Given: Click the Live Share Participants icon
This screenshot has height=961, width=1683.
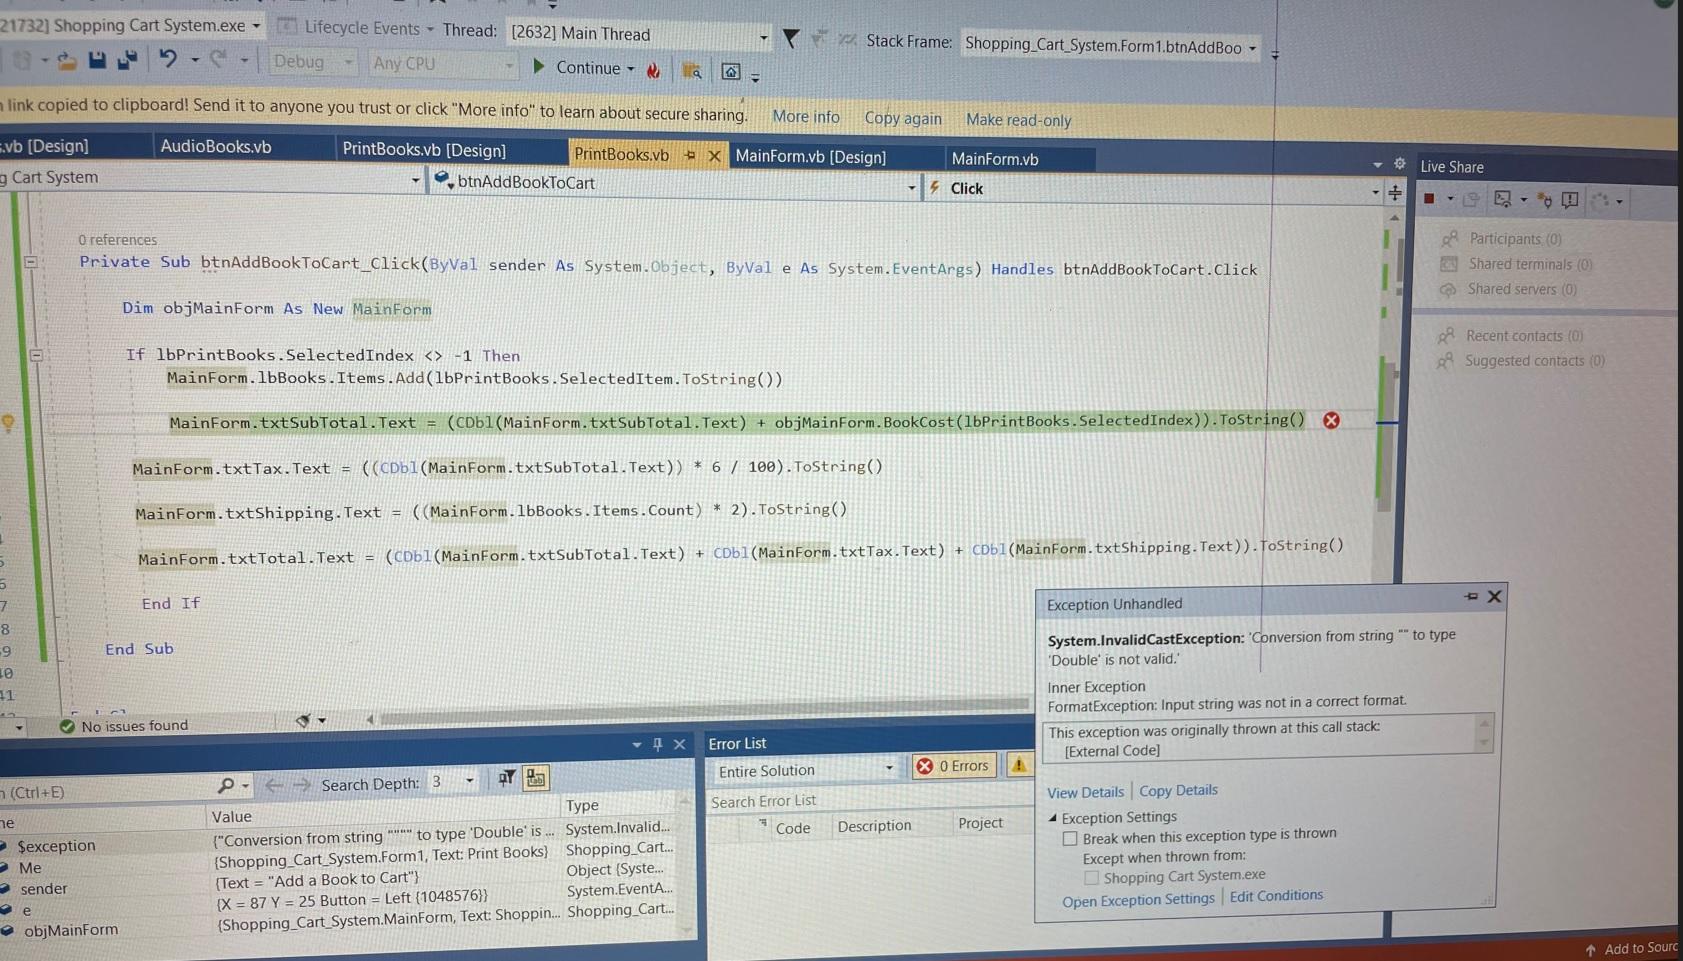Looking at the screenshot, I should [x=1449, y=238].
